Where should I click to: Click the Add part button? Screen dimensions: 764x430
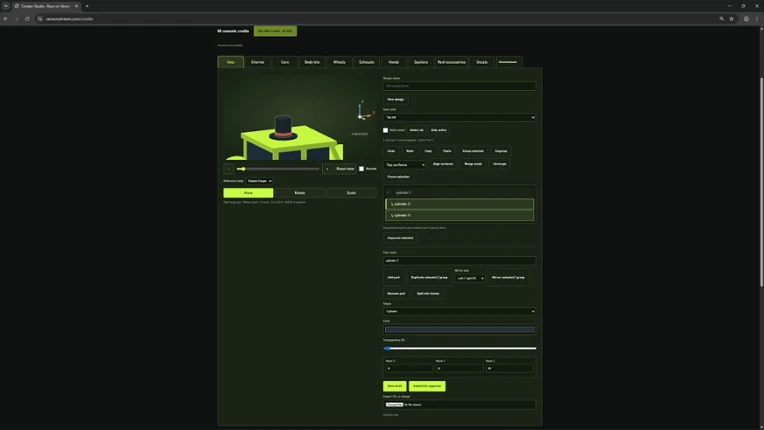pos(394,278)
